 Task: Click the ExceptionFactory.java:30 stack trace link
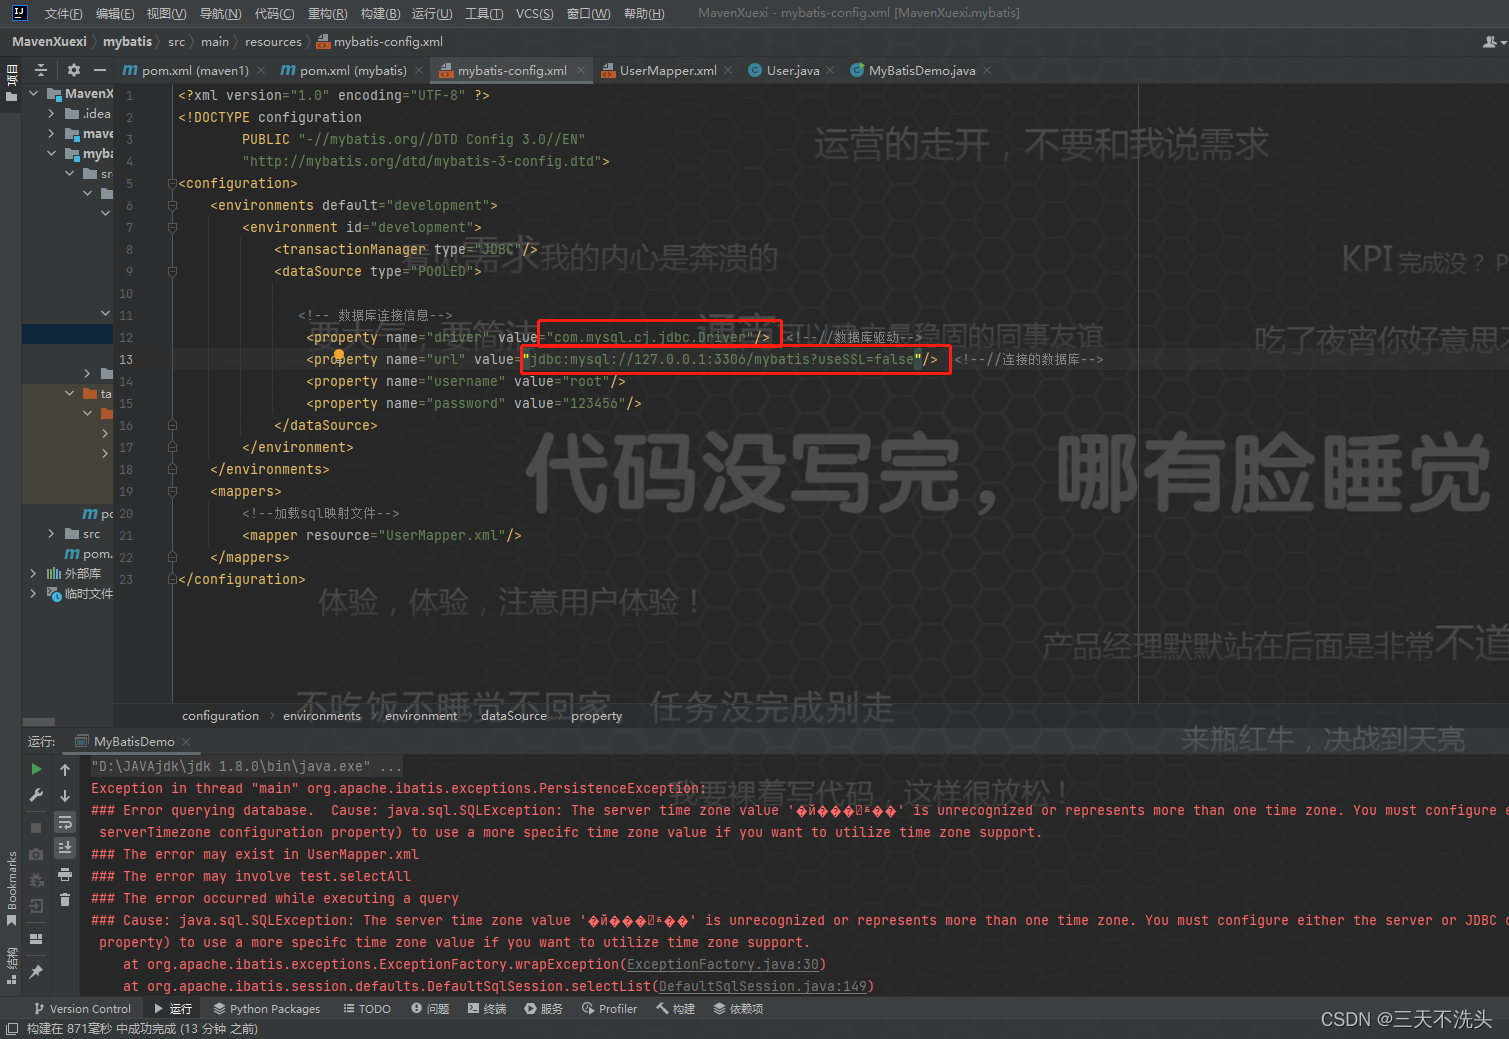coord(723,964)
